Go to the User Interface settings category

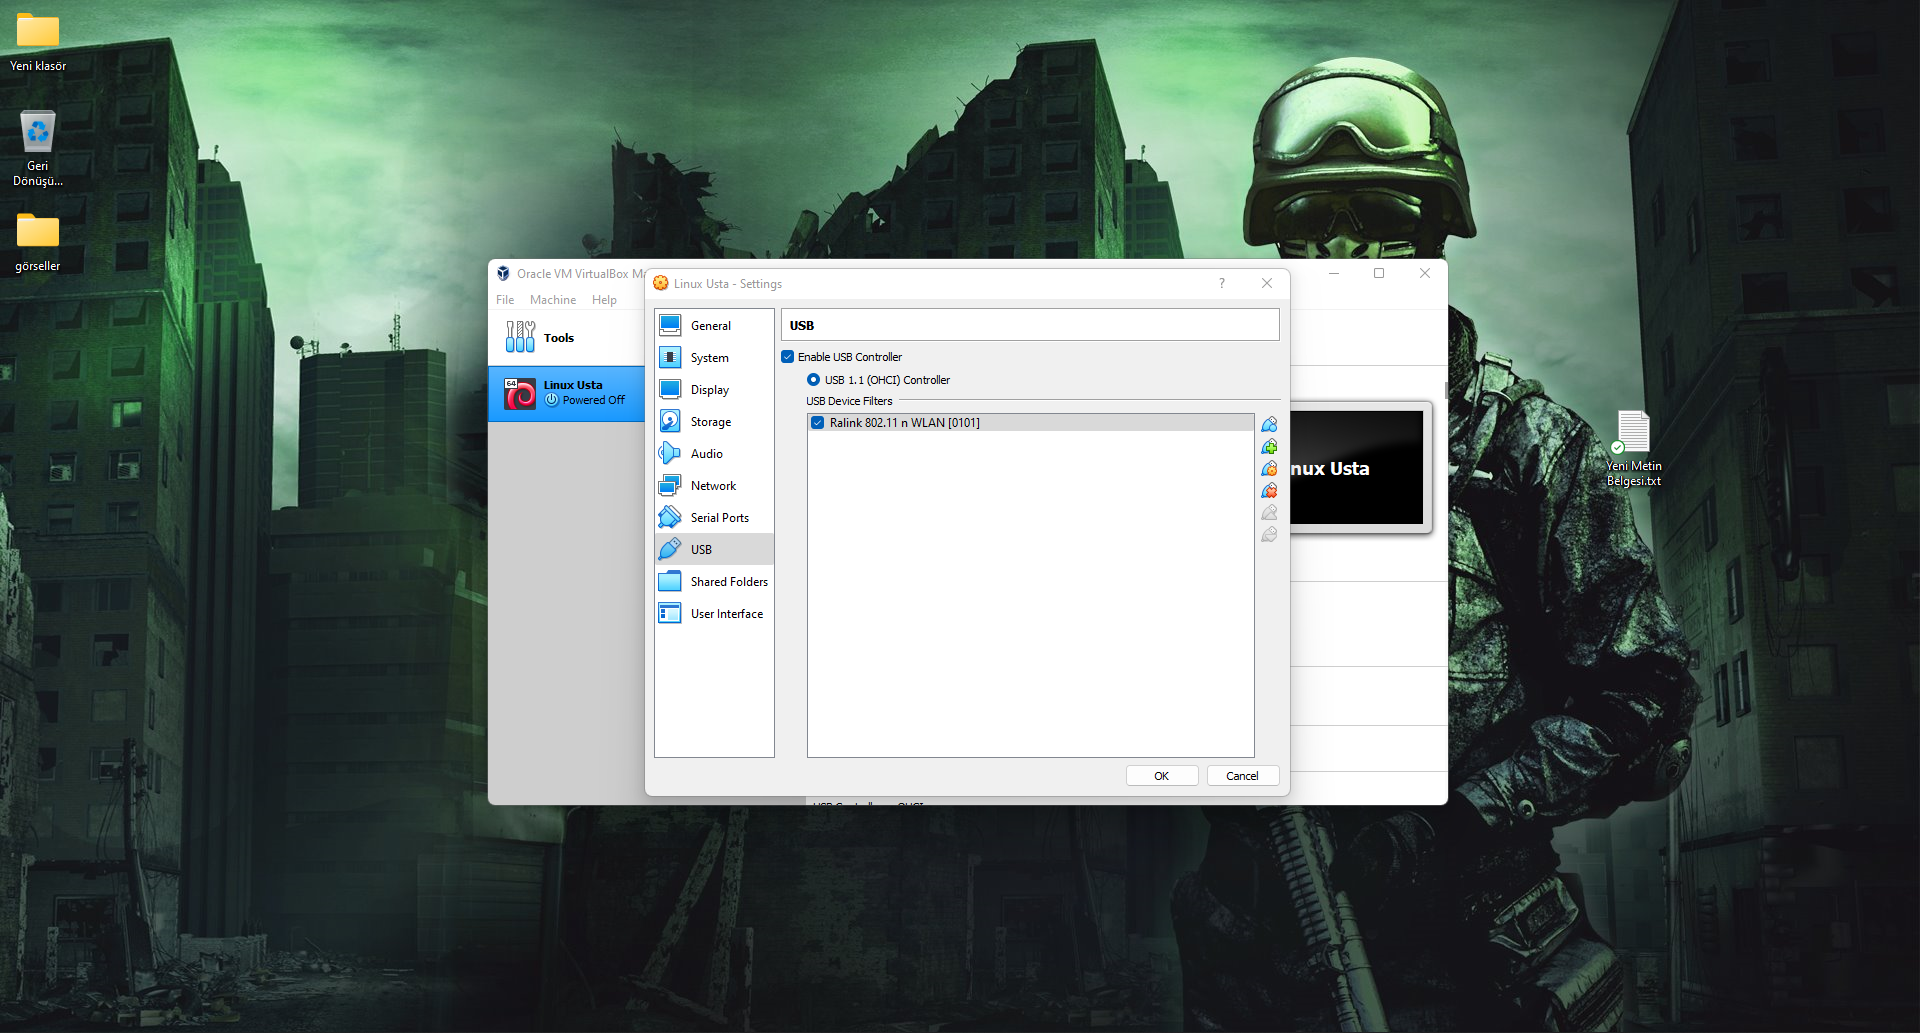tap(714, 614)
